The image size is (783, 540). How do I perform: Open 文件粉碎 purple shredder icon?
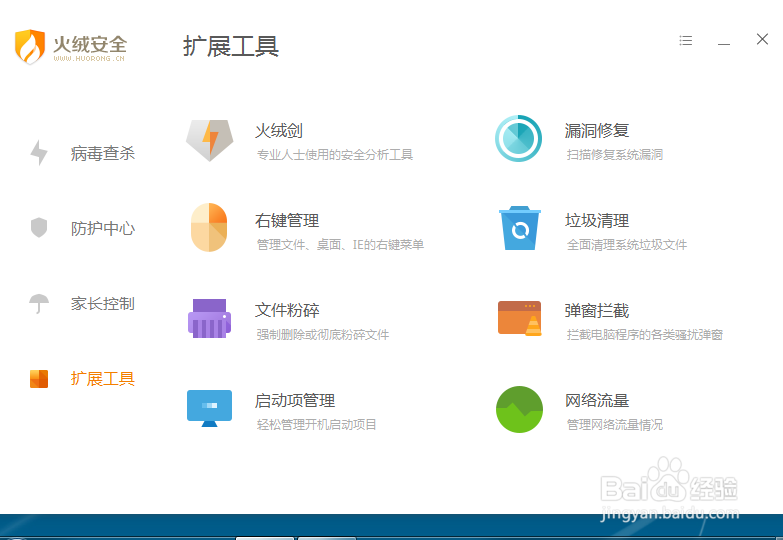click(210, 318)
